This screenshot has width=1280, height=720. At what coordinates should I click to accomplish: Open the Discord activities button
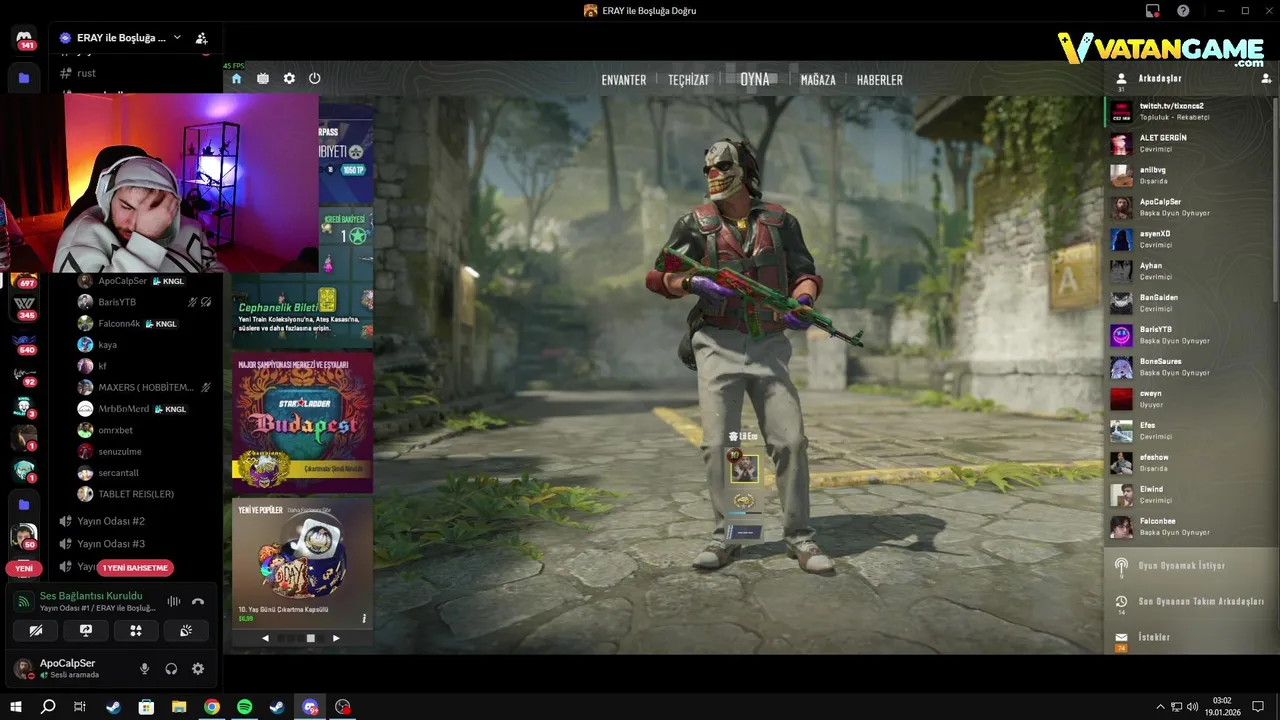tap(136, 630)
